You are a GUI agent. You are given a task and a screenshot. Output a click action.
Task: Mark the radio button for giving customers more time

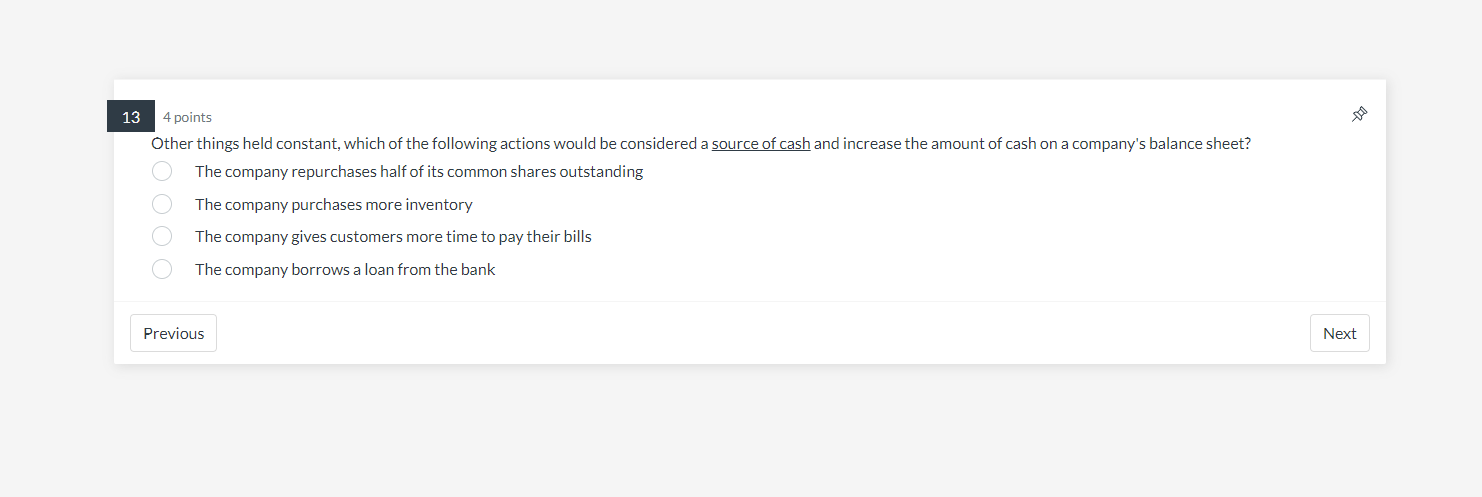pos(162,237)
